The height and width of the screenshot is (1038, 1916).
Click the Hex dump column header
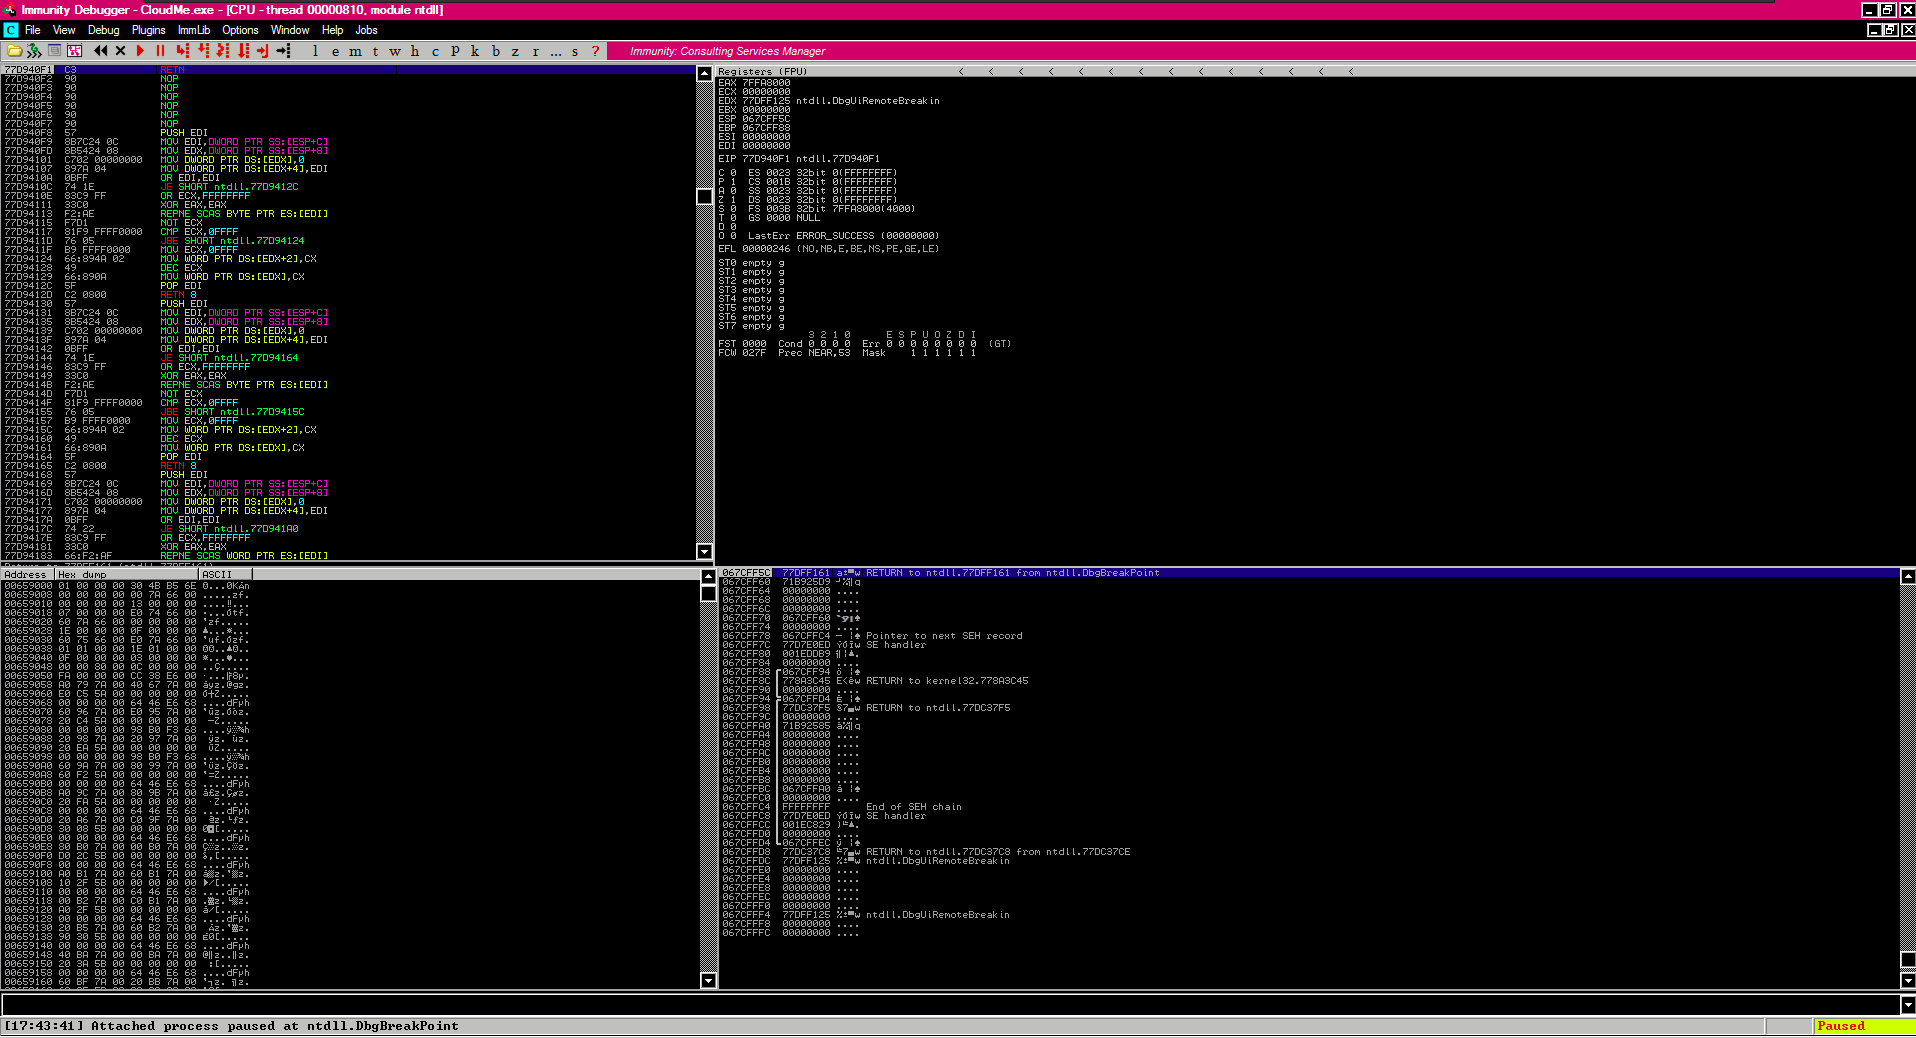[x=127, y=574]
